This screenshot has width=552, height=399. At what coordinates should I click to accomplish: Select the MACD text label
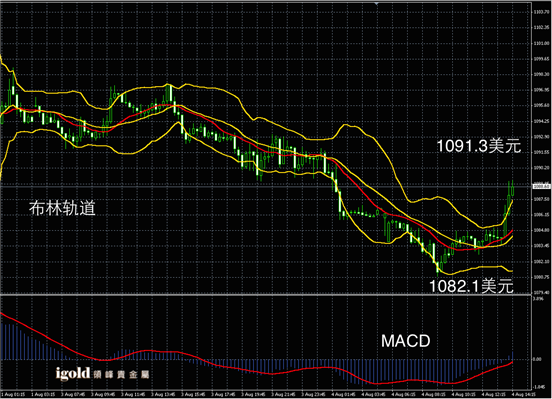point(406,341)
